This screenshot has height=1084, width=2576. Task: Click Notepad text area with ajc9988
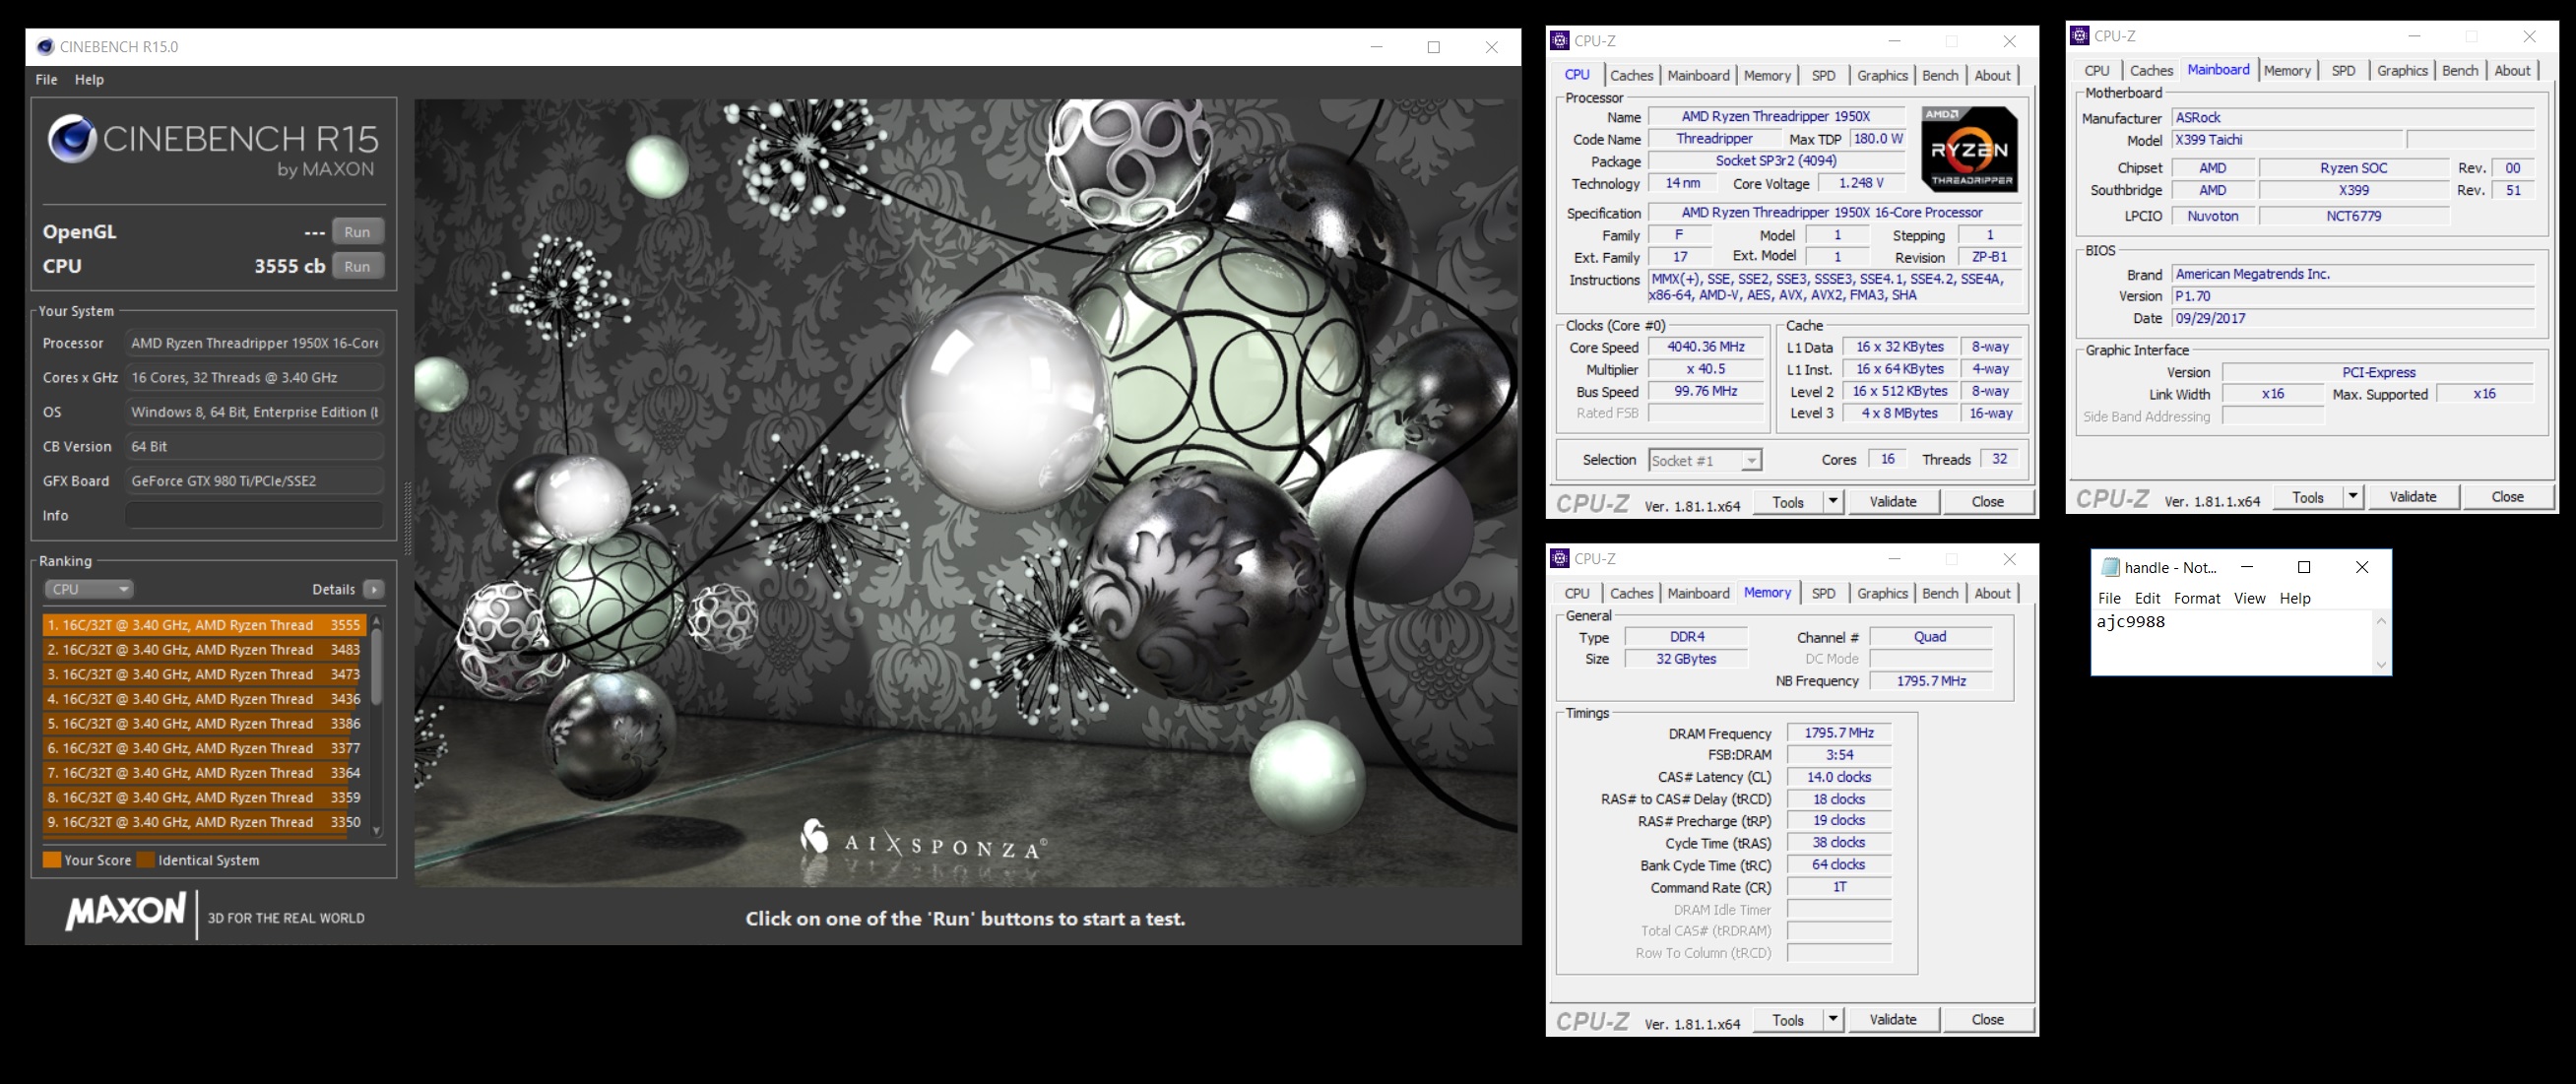pyautogui.click(x=2232, y=642)
